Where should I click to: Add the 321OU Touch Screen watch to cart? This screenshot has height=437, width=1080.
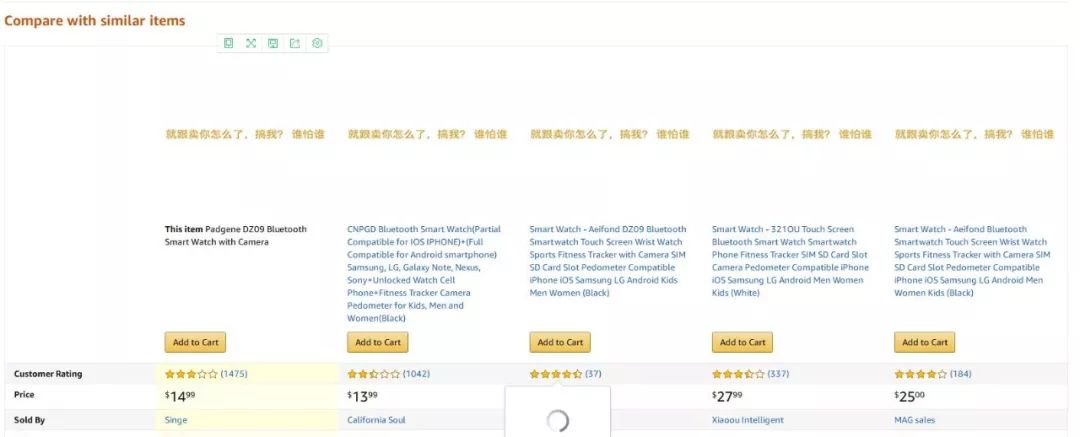tap(742, 342)
